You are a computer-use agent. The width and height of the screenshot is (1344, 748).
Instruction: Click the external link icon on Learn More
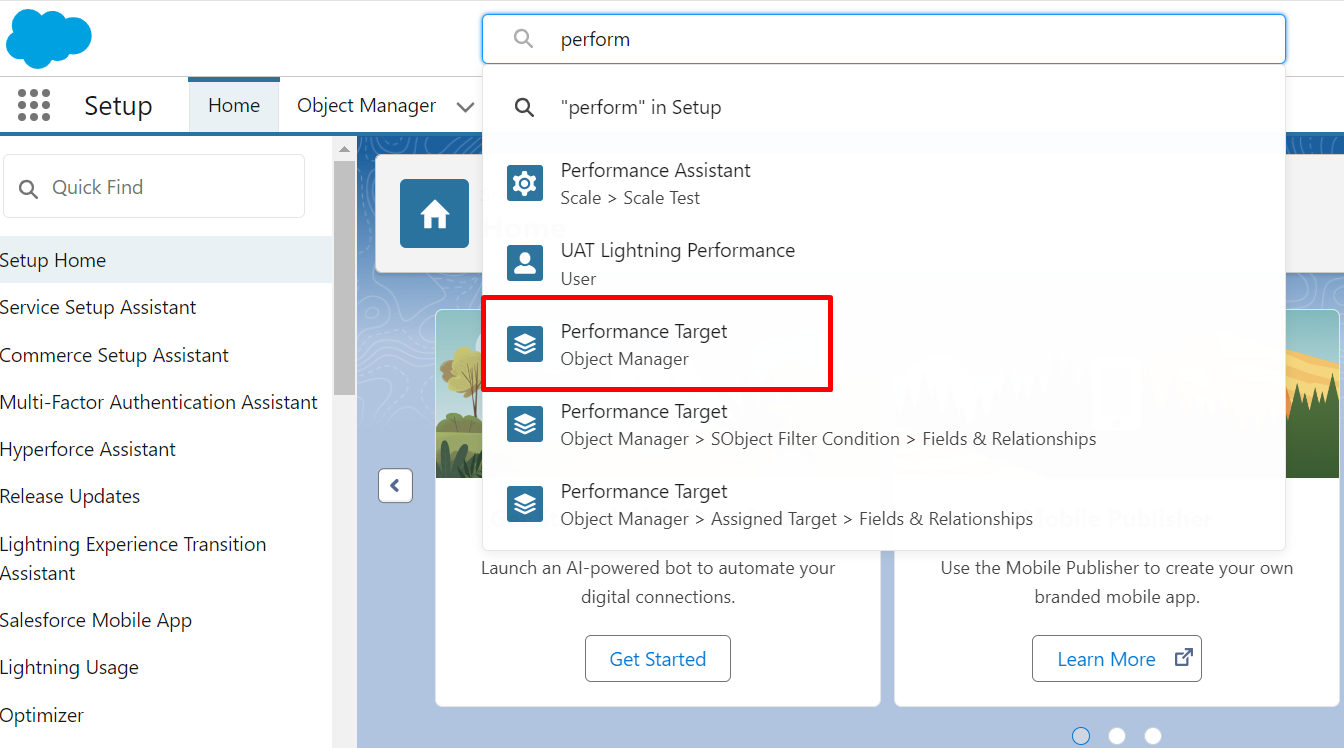tap(1183, 658)
